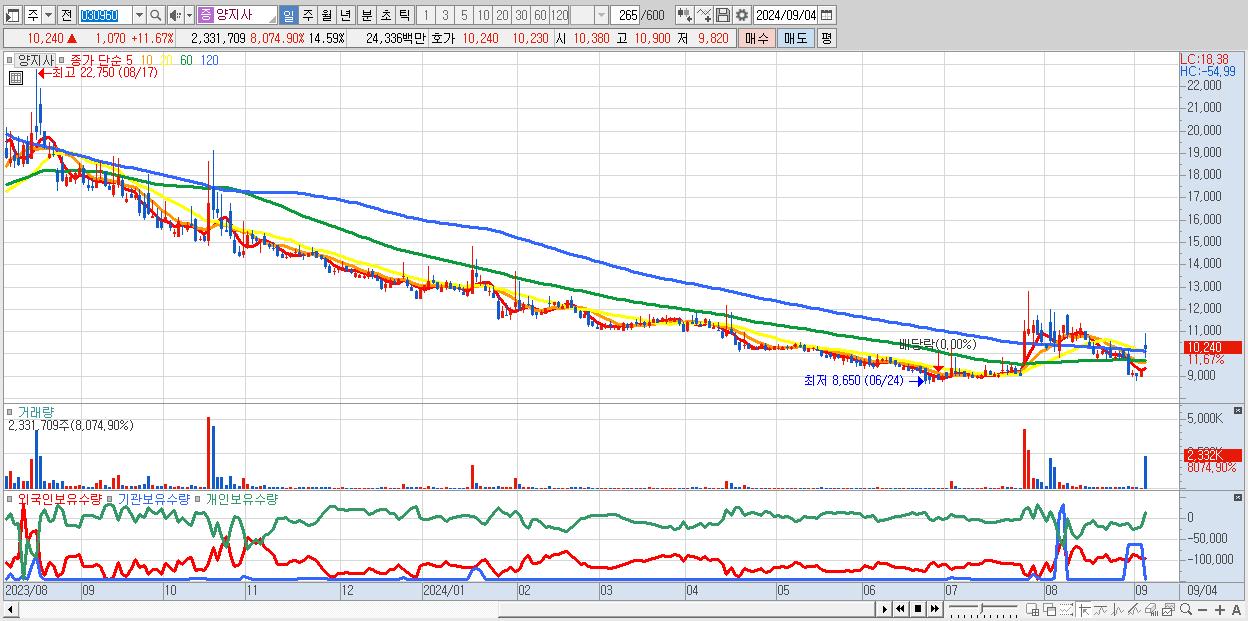Select the 틱 tick chart period

404,15
